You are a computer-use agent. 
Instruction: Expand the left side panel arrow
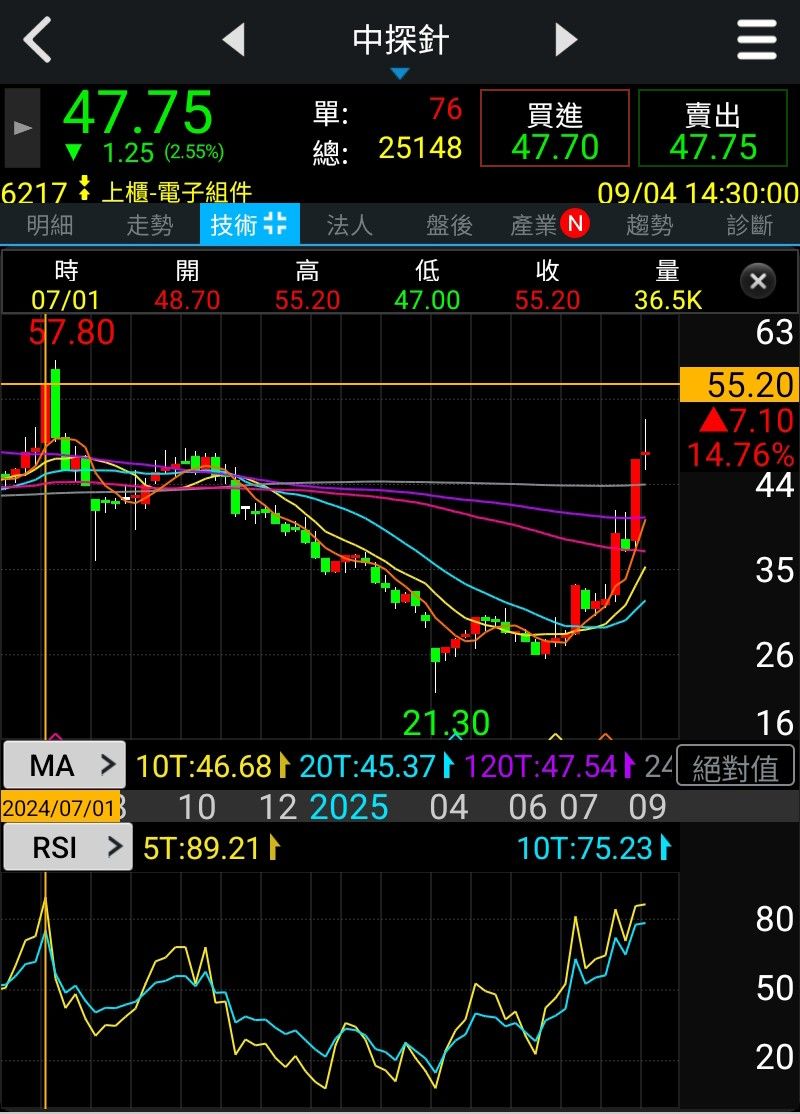point(22,128)
